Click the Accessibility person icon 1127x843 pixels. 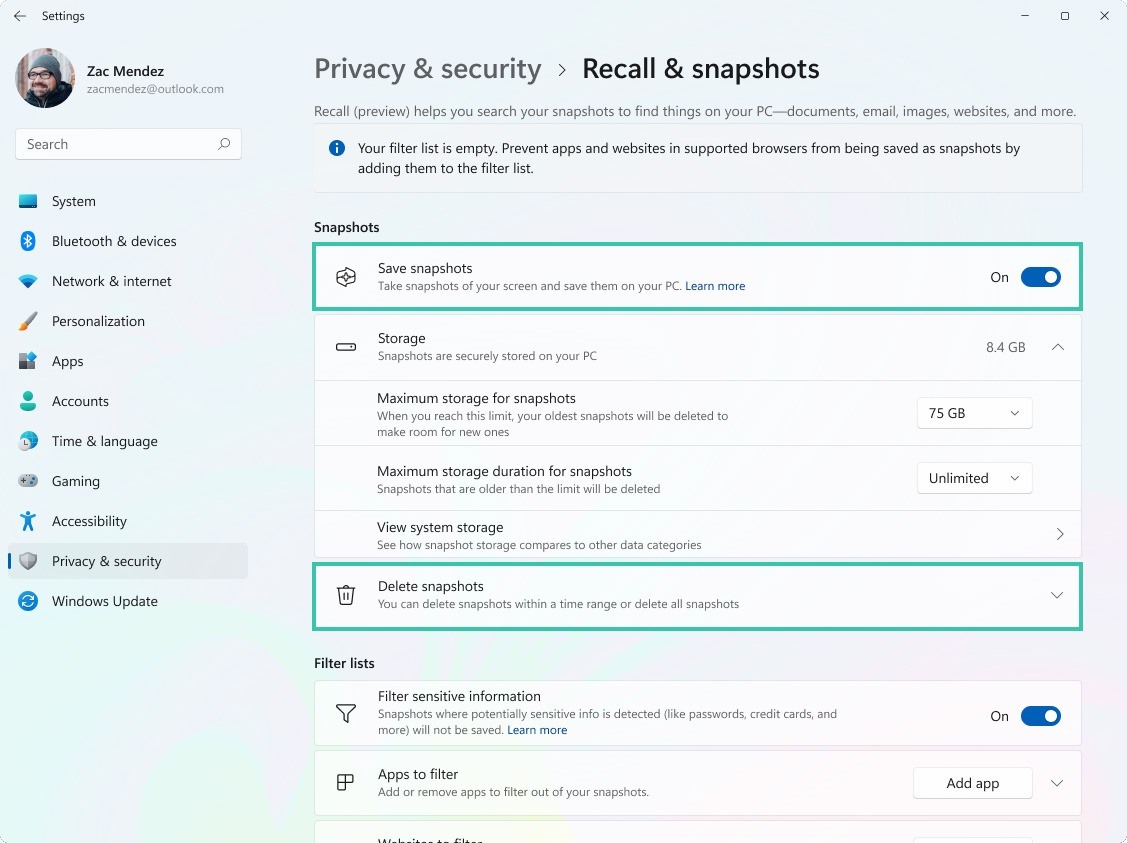(27, 521)
